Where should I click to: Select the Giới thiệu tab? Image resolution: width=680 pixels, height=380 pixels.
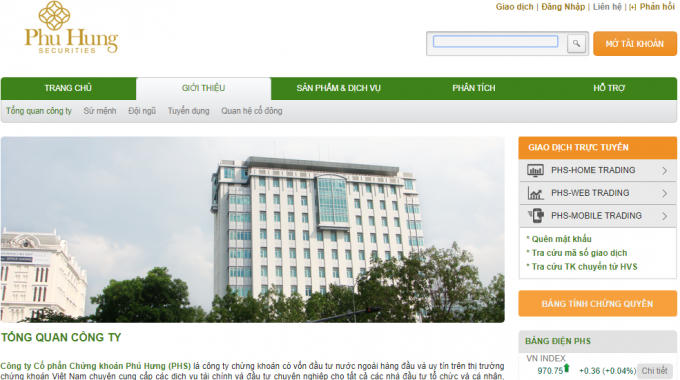[x=203, y=88]
